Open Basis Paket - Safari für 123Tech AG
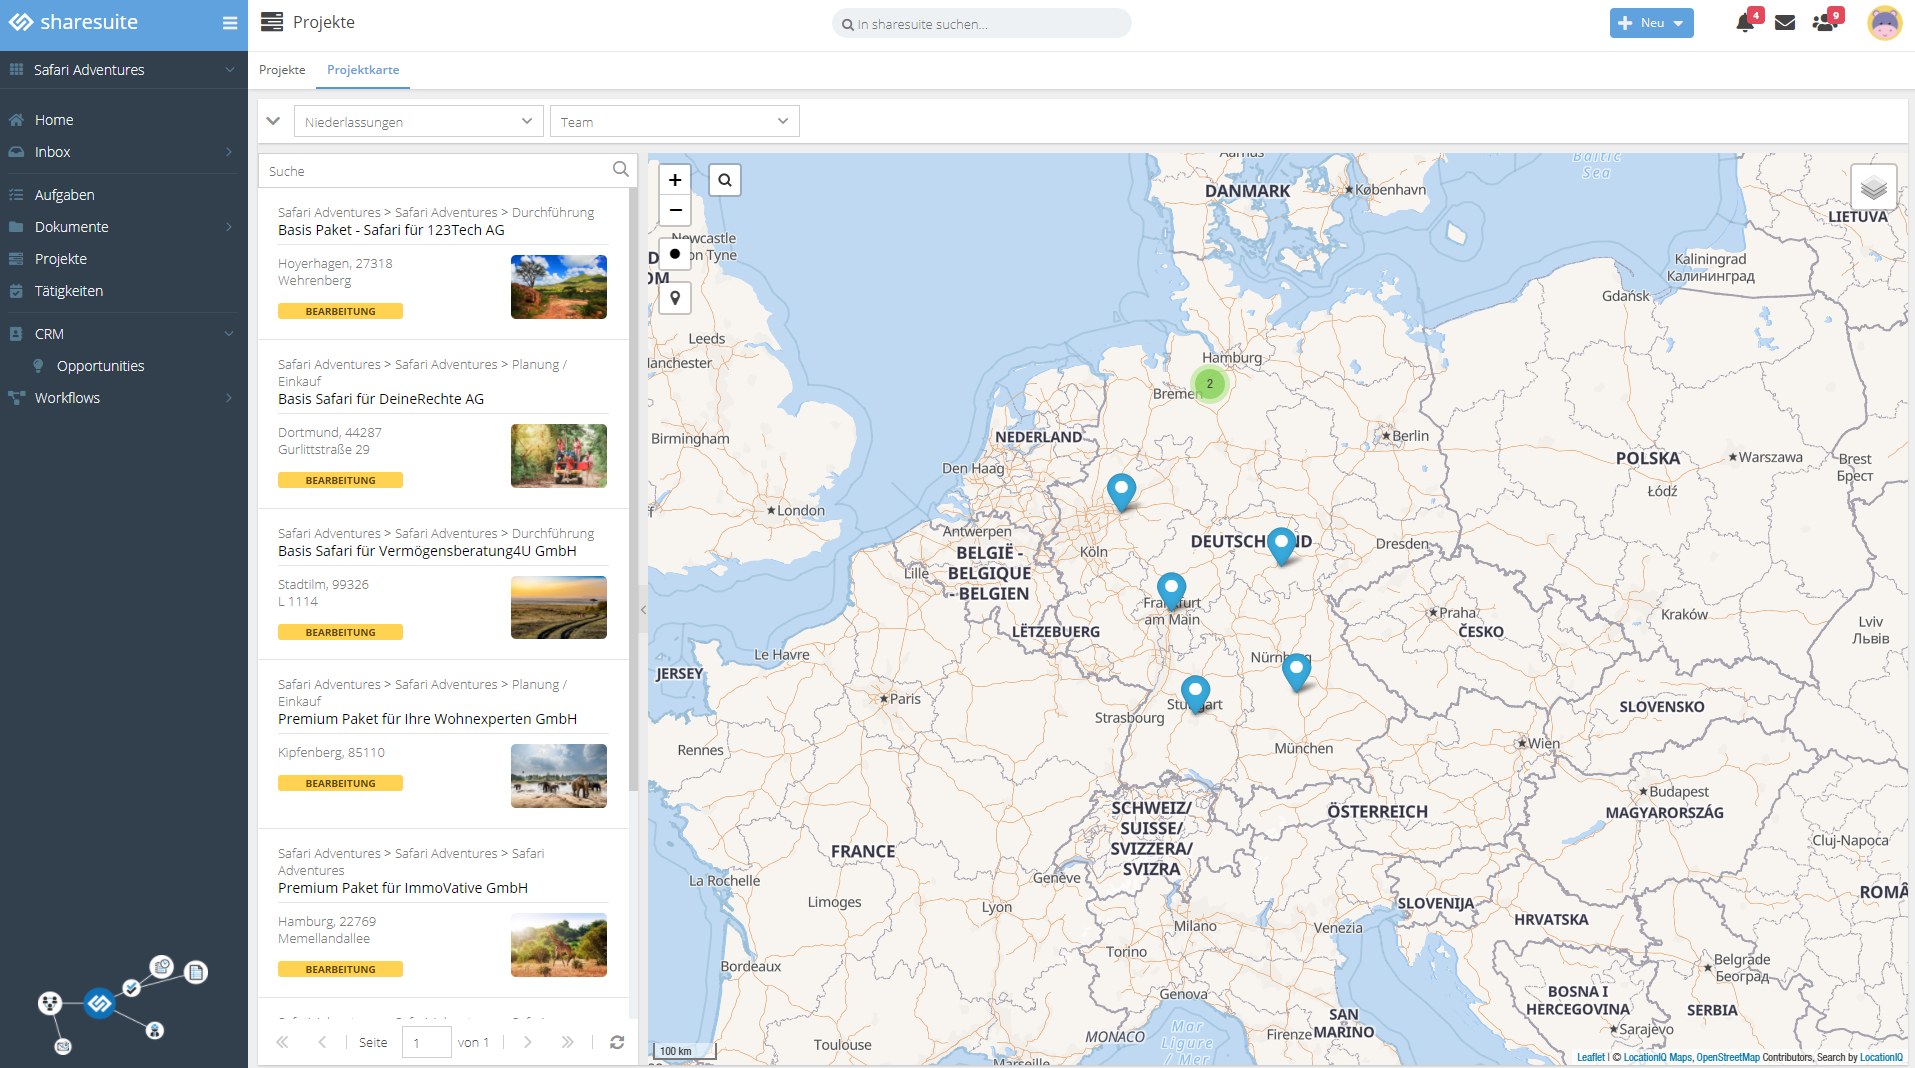Image resolution: width=1915 pixels, height=1068 pixels. [391, 230]
